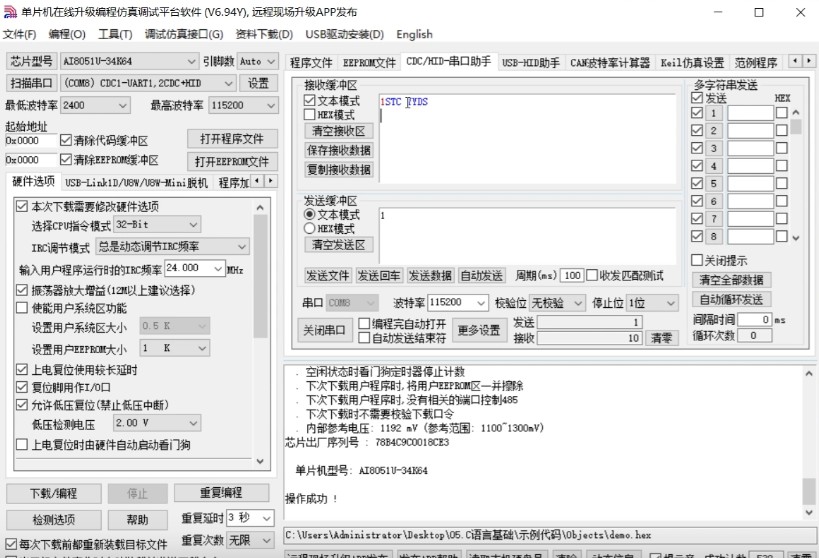Click 关闭串口 button
819x558 pixels.
click(x=324, y=330)
